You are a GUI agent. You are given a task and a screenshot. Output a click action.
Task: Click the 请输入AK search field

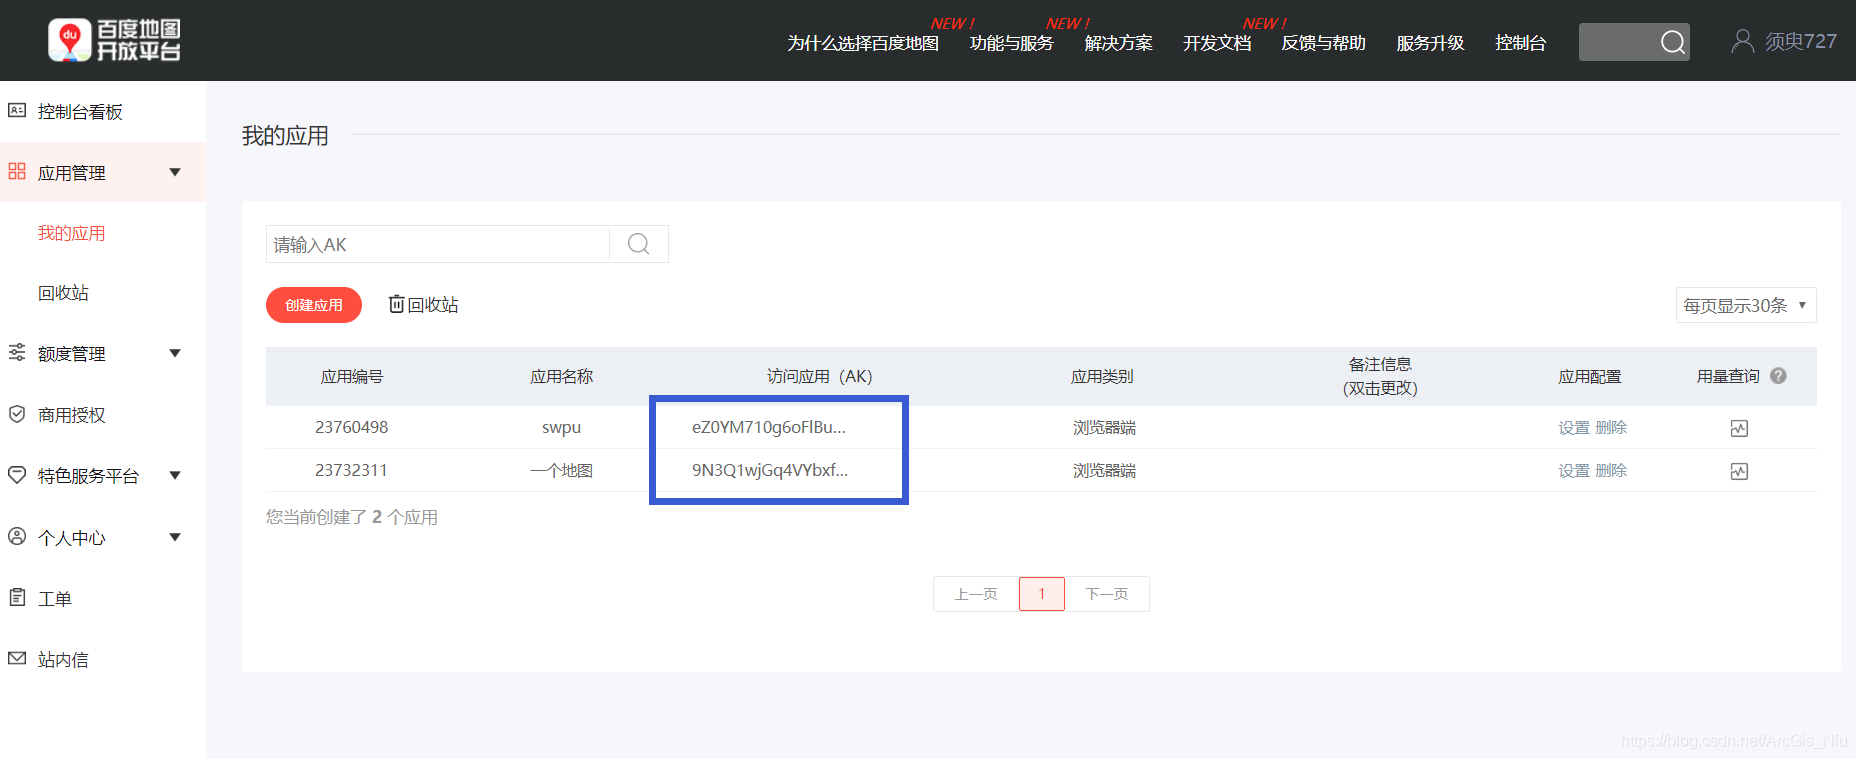[x=438, y=244]
